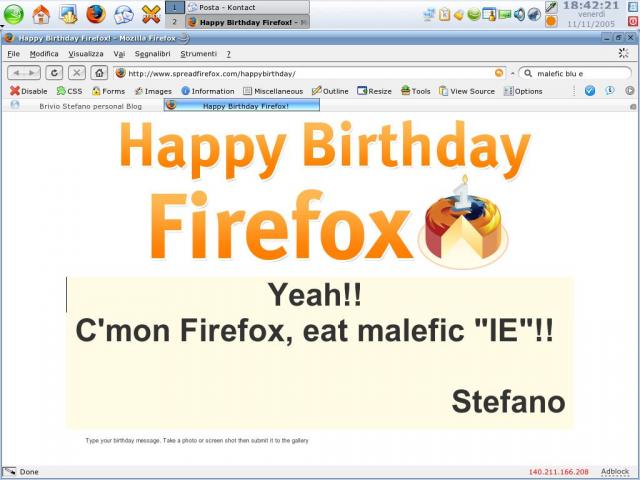Click the Reload page button
This screenshot has width=640, height=480.
pyautogui.click(x=53, y=73)
